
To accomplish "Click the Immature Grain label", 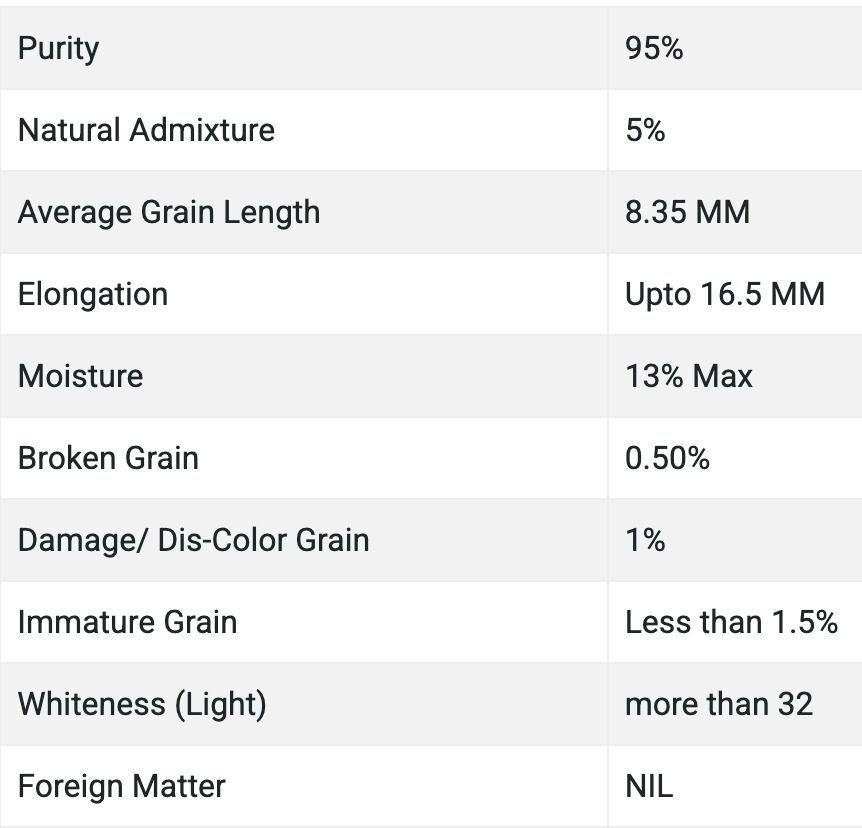I will (x=128, y=622).
